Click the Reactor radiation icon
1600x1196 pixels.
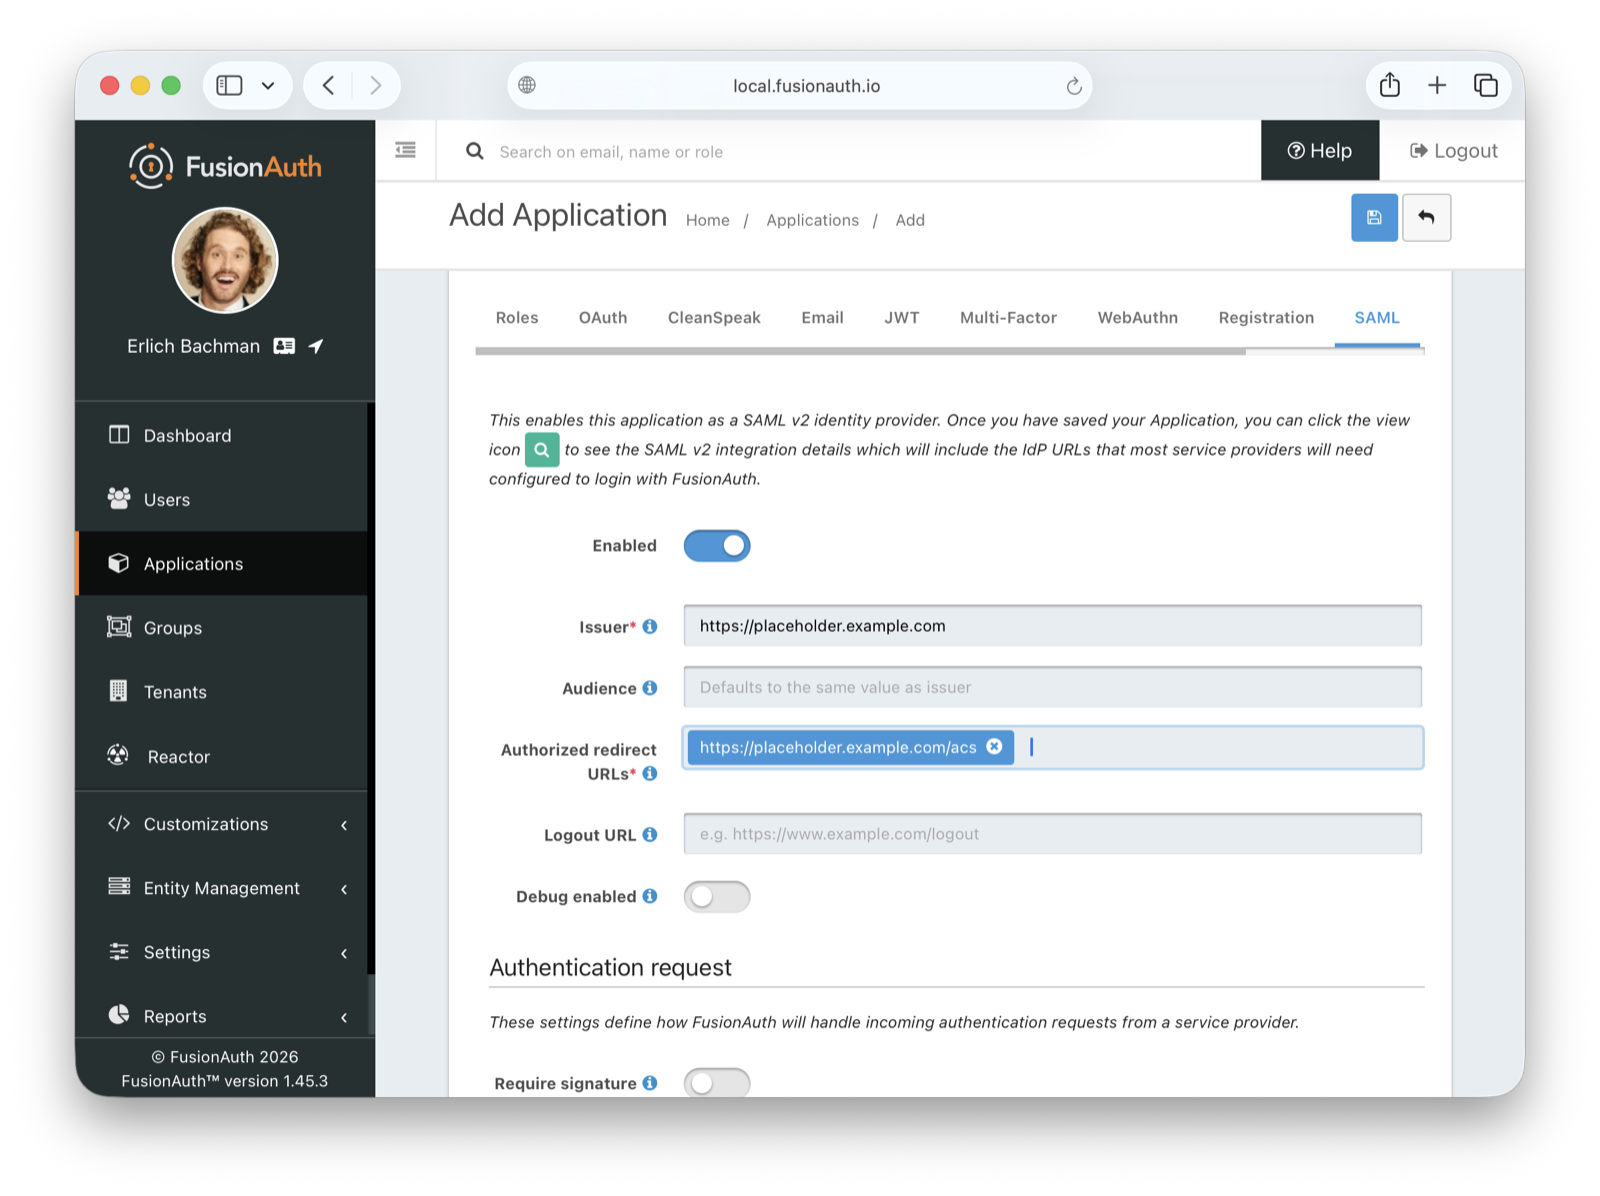point(119,756)
